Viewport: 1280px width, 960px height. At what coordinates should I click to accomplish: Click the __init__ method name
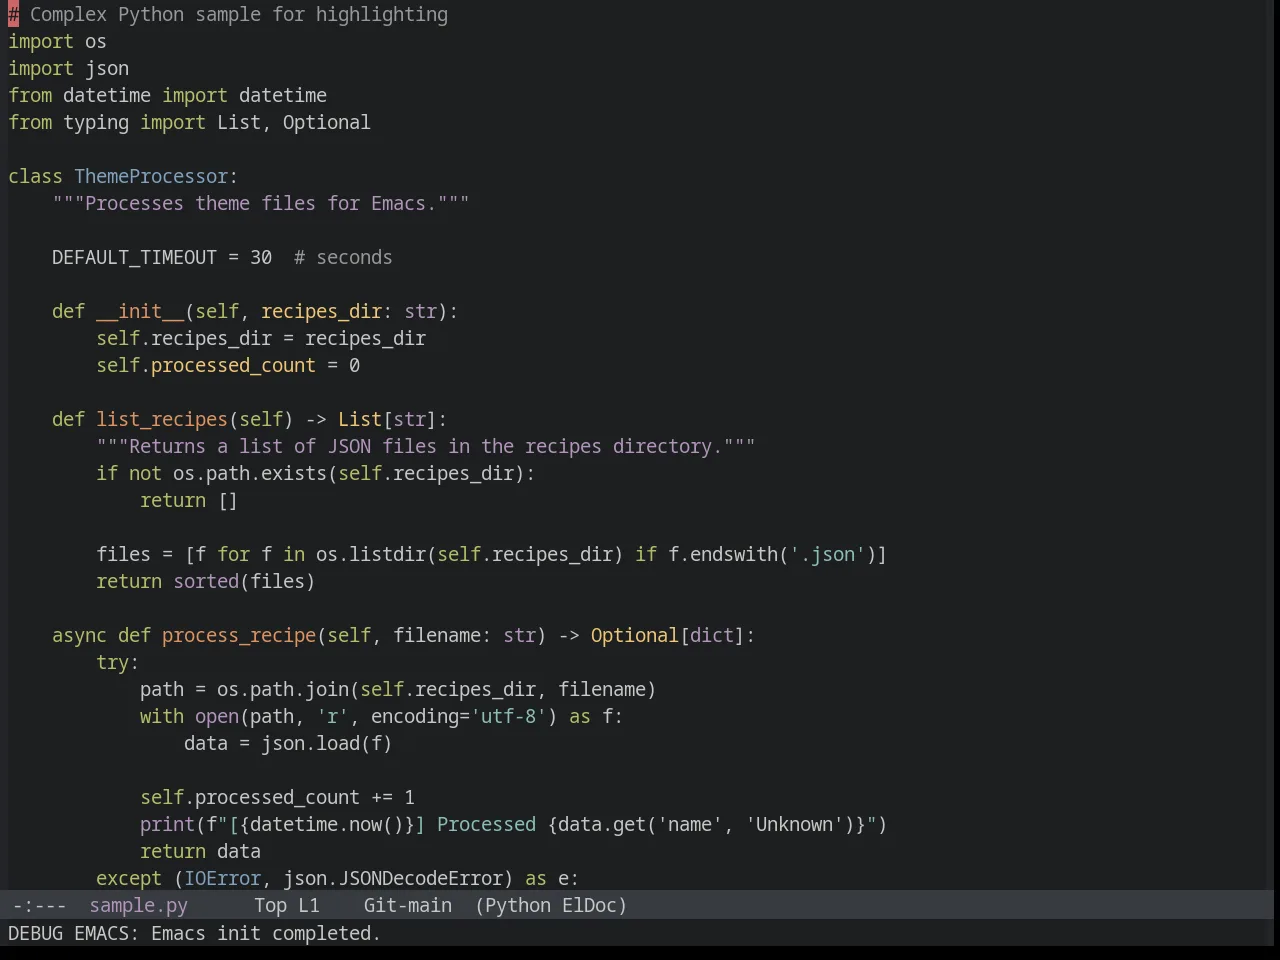(140, 311)
